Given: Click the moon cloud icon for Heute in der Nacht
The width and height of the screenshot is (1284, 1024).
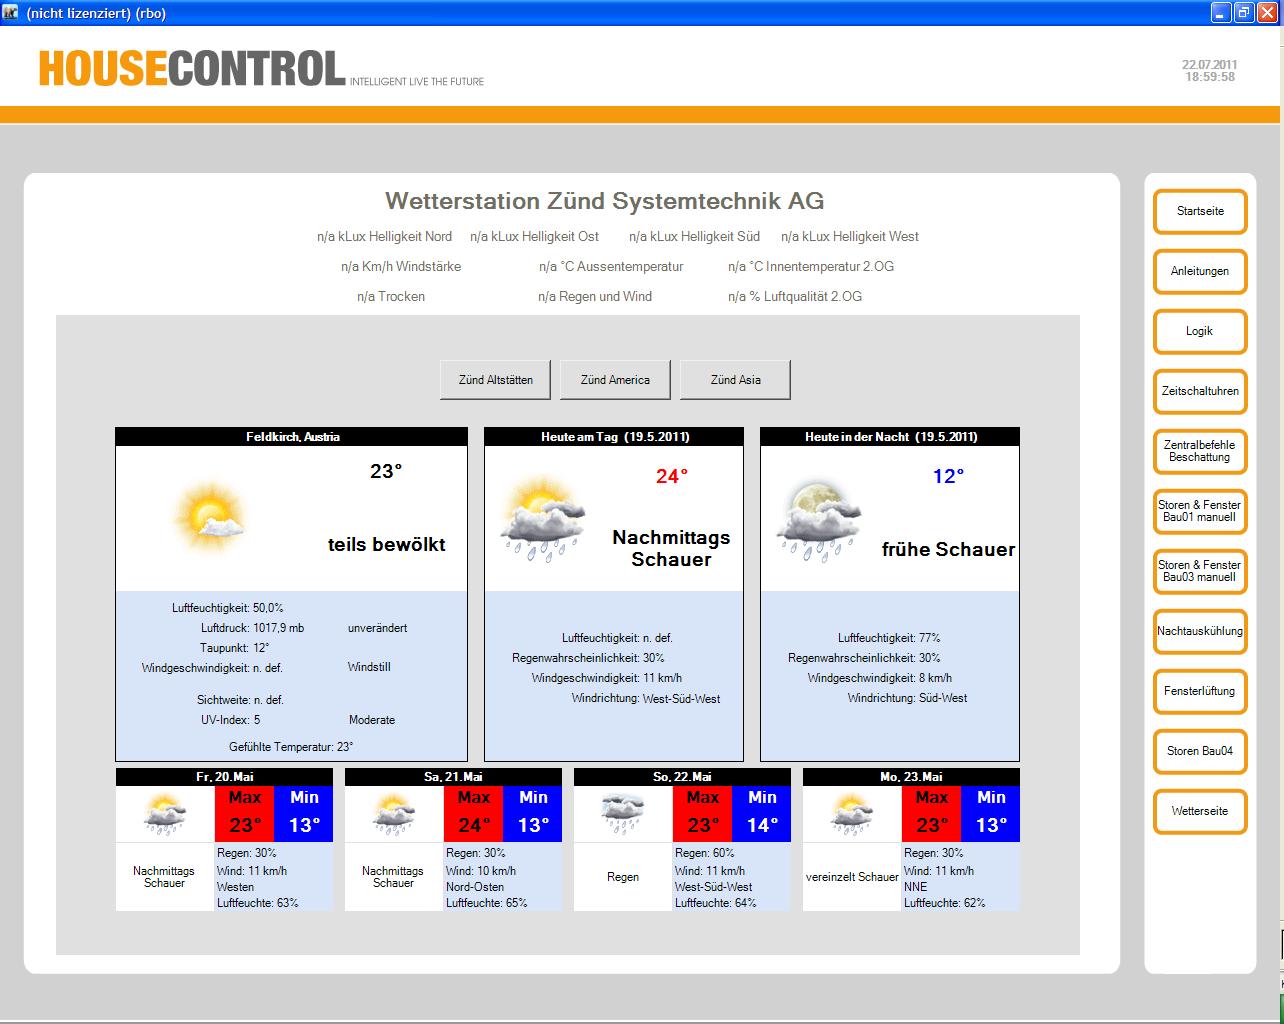Looking at the screenshot, I should [x=817, y=520].
